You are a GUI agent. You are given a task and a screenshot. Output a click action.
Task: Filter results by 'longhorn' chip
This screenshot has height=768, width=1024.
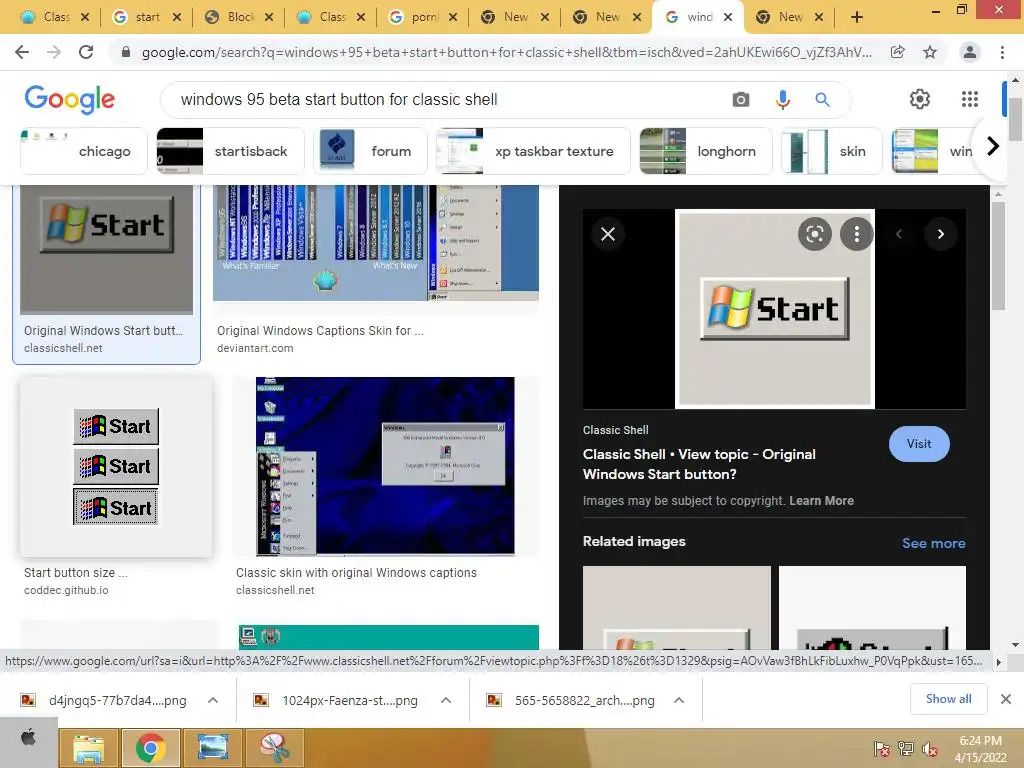pyautogui.click(x=706, y=151)
